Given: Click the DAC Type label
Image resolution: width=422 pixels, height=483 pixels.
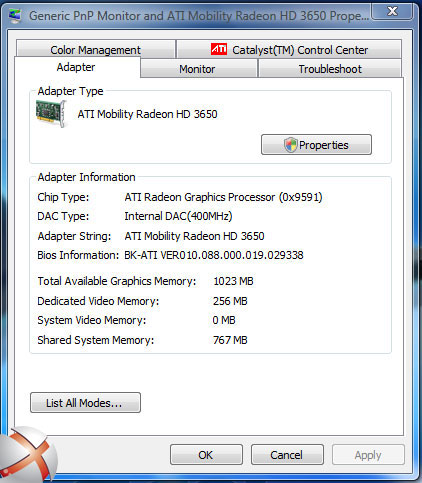Looking at the screenshot, I should [63, 216].
